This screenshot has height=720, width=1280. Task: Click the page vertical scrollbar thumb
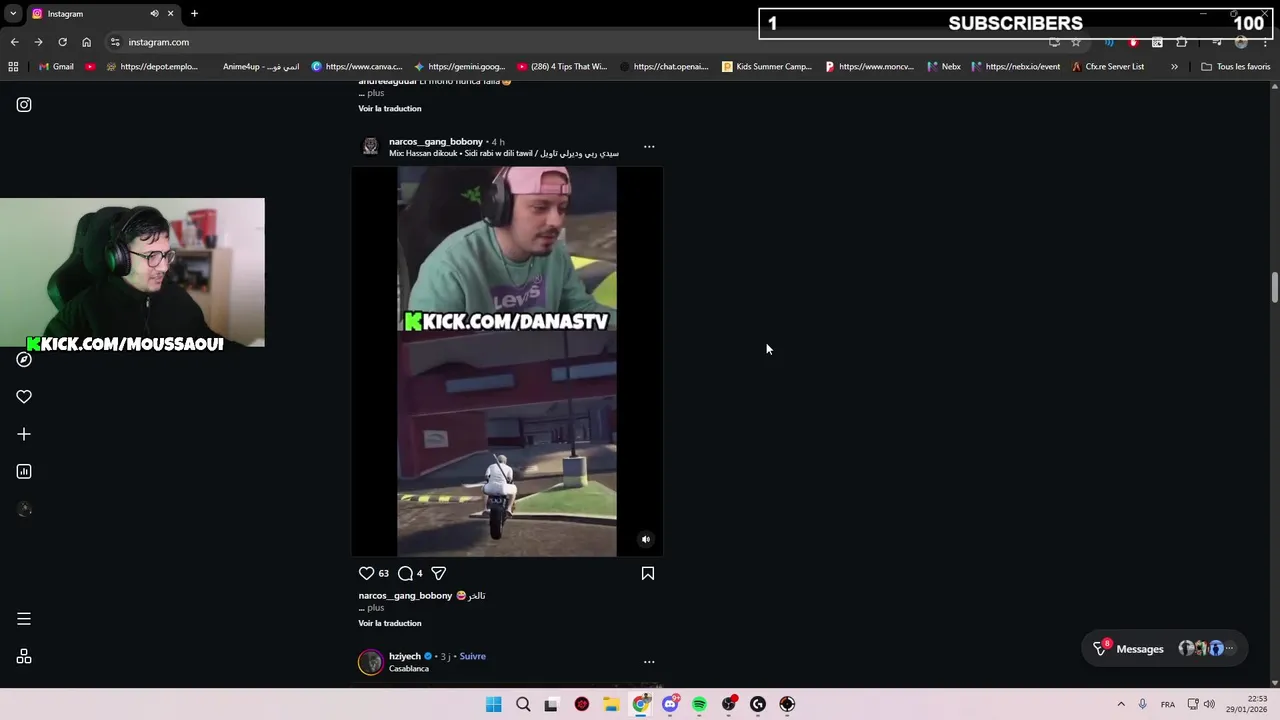coord(1275,287)
